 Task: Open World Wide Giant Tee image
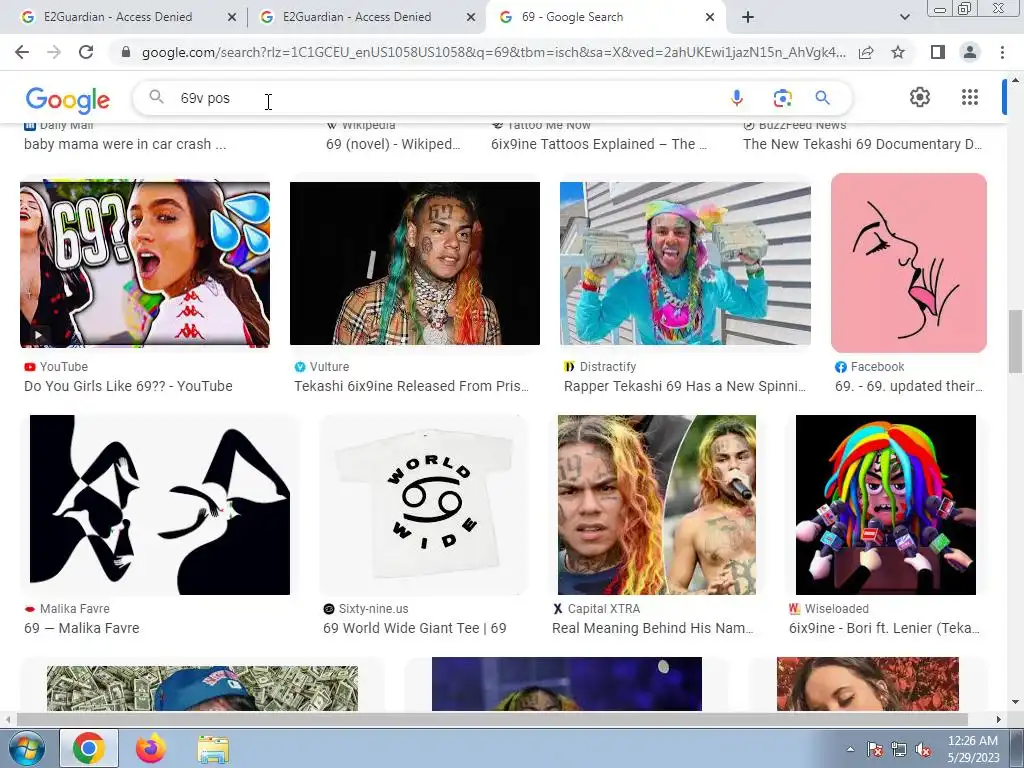tap(423, 504)
